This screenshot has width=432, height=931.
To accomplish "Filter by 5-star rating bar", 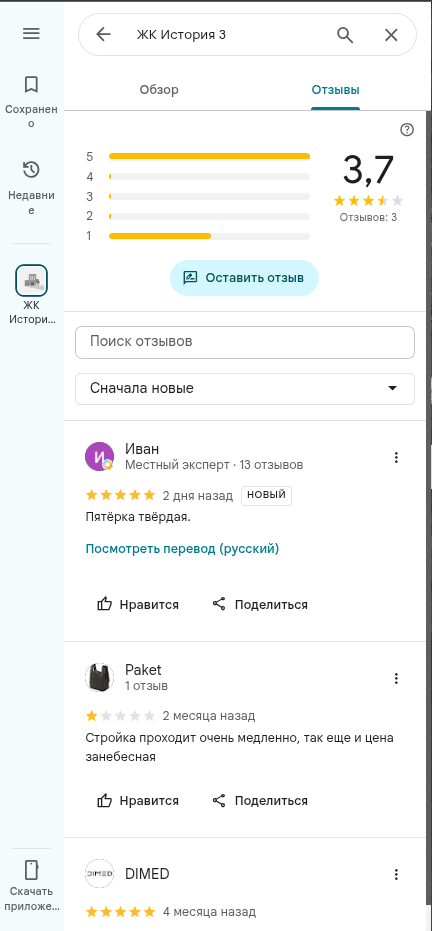I will 209,157.
